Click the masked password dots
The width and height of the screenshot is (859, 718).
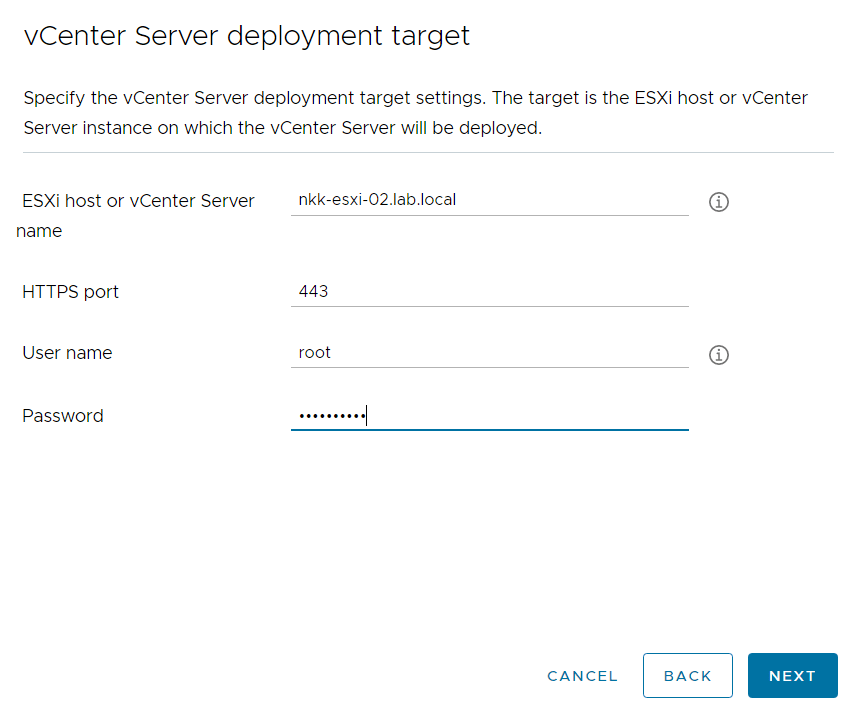coord(332,416)
